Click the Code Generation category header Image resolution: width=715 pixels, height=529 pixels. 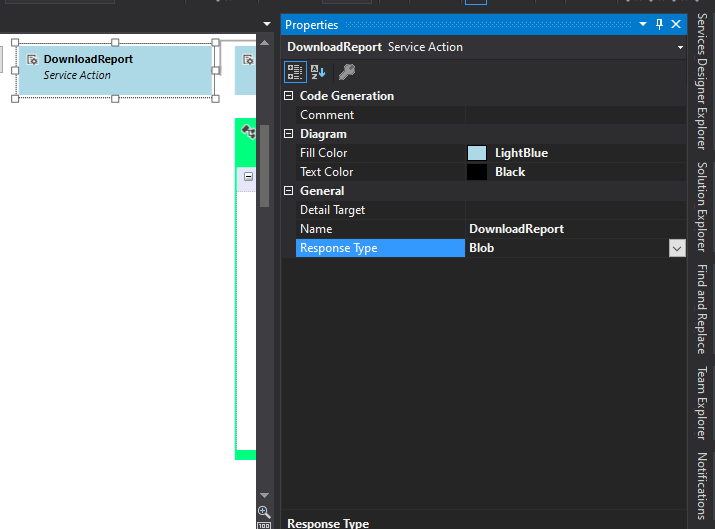[347, 96]
